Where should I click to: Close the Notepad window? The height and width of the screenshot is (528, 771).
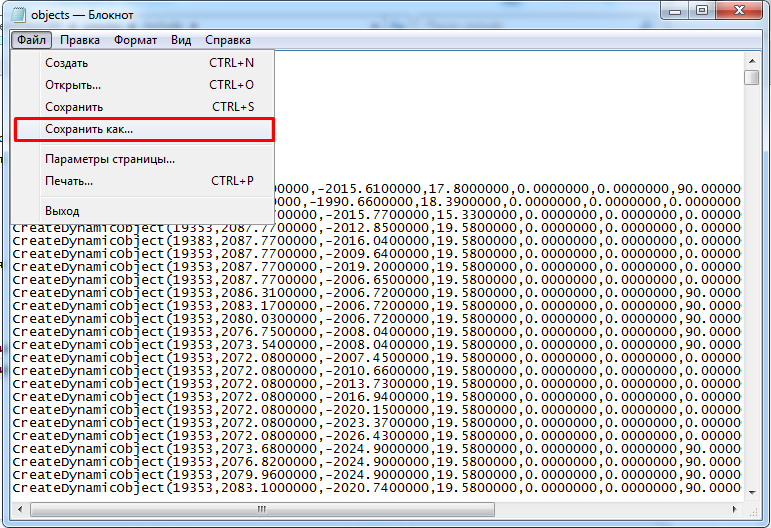[x=739, y=10]
